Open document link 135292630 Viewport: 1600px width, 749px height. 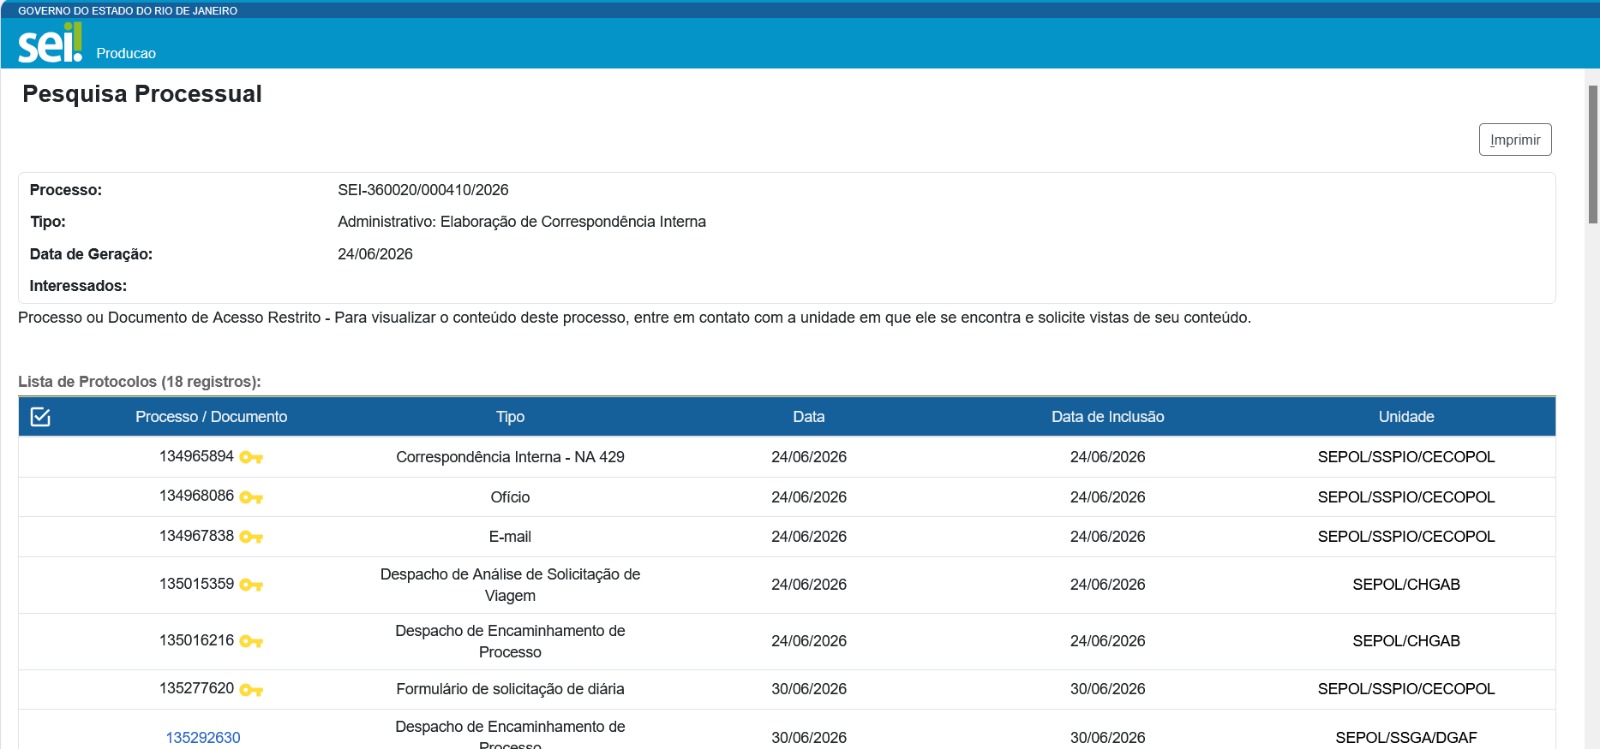click(x=203, y=737)
